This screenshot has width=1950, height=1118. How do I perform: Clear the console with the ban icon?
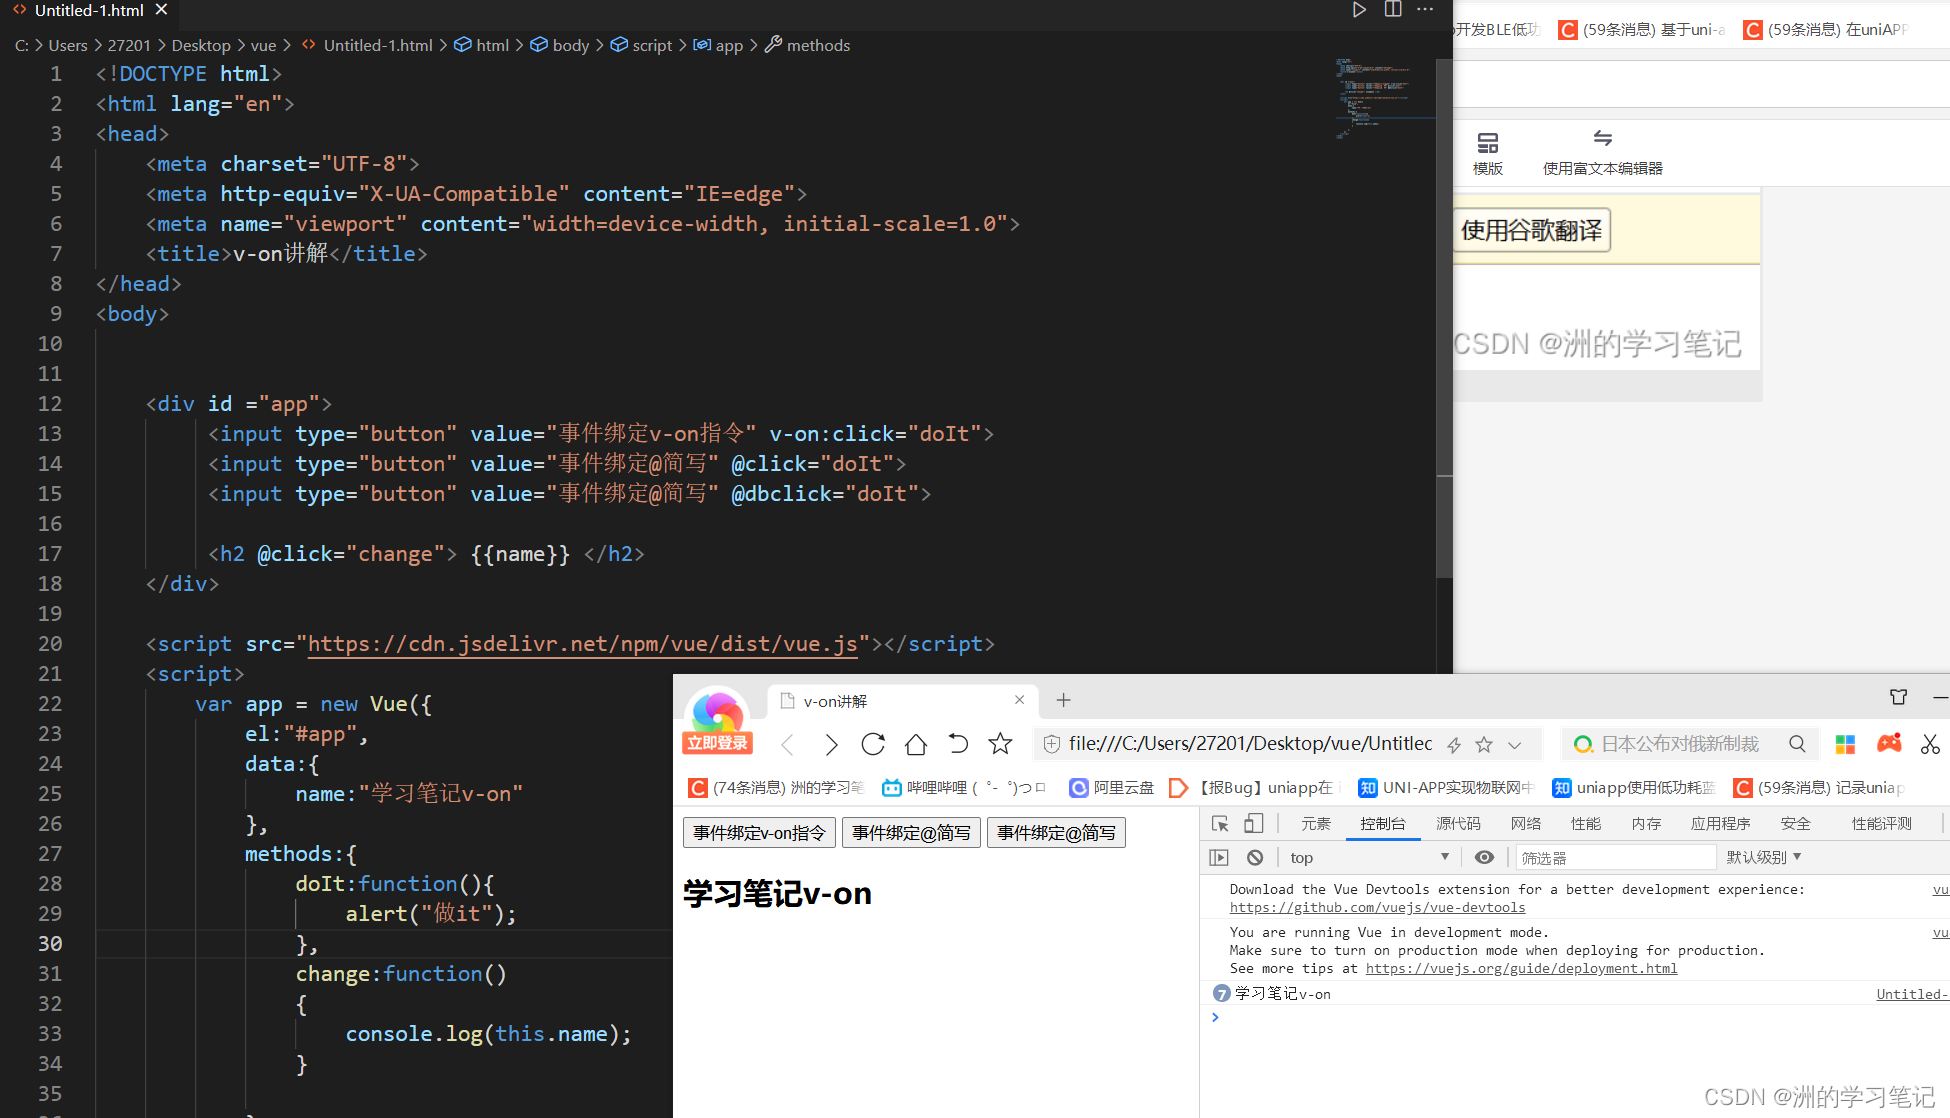point(1255,857)
